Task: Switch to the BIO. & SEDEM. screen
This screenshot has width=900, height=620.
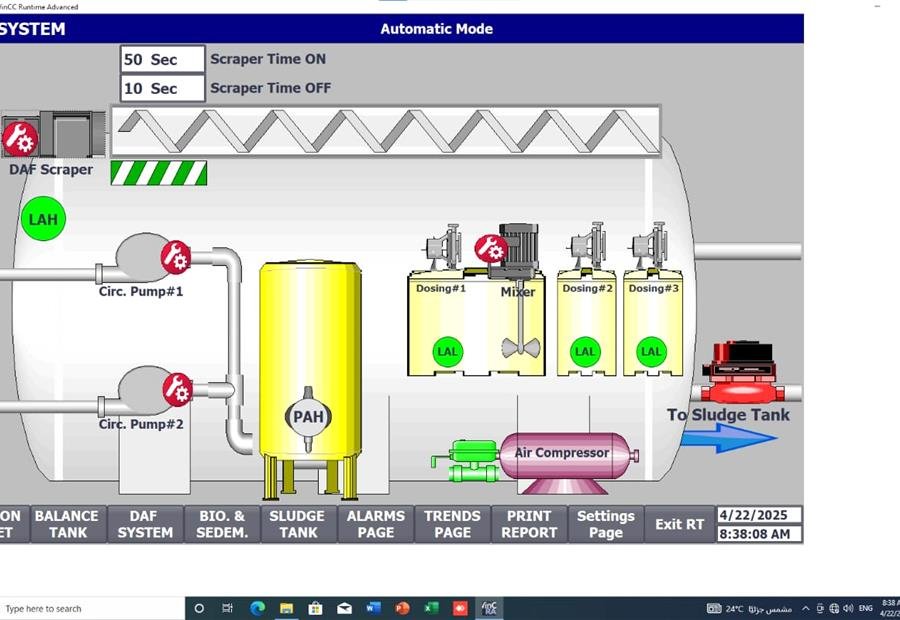Action: pos(222,524)
